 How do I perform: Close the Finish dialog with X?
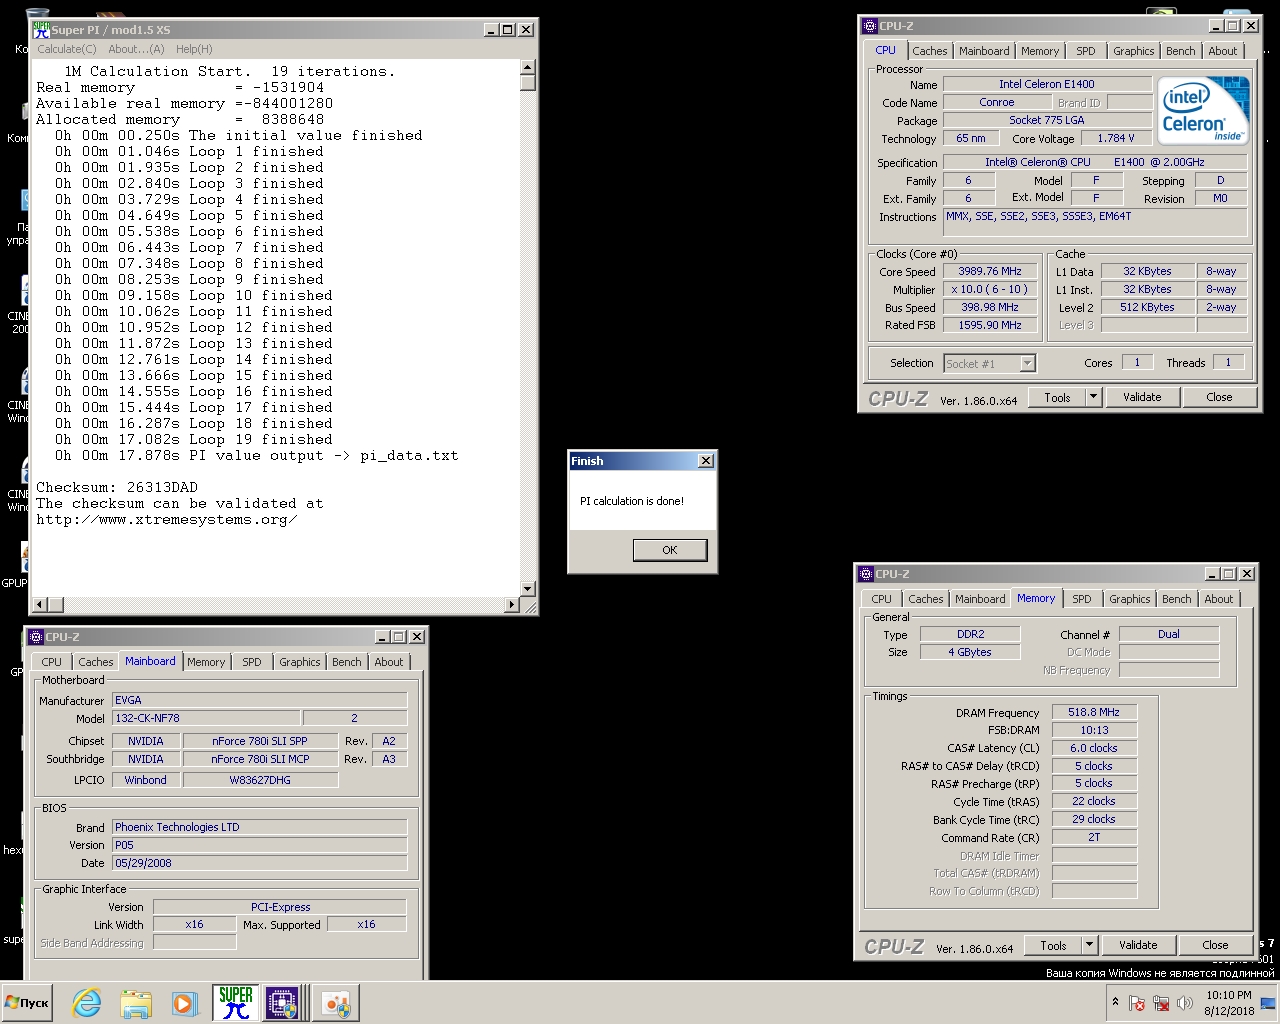click(x=706, y=461)
